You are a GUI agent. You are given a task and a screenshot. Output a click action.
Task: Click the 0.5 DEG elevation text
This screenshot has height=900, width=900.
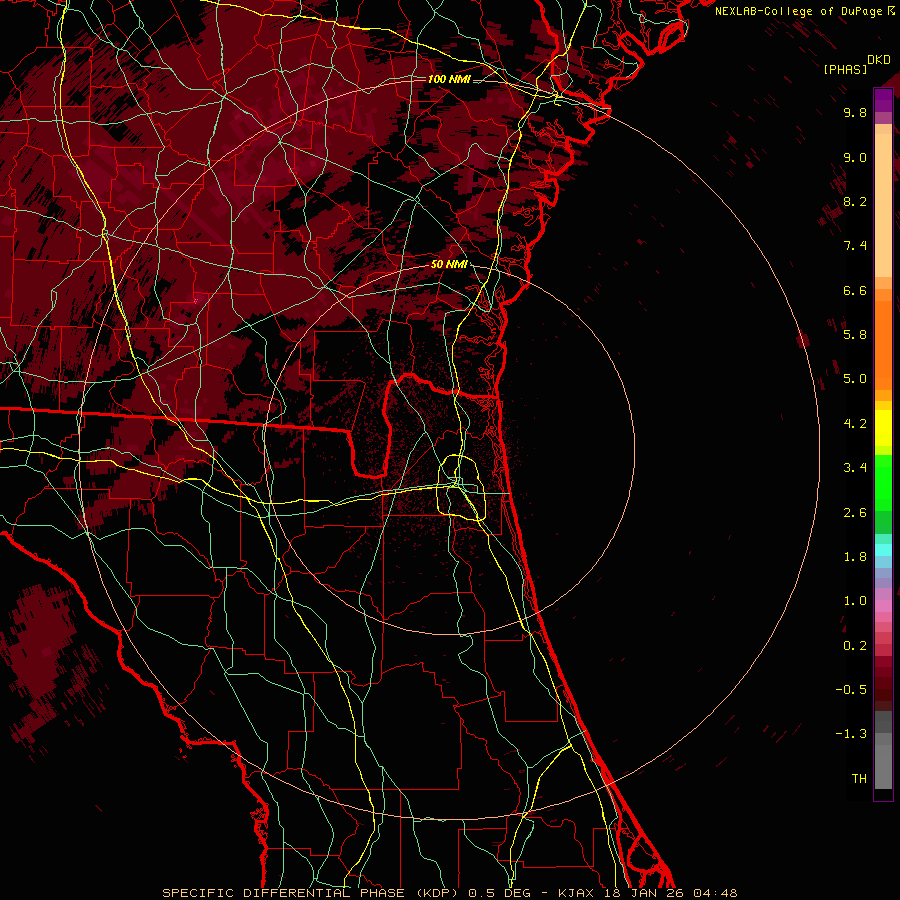point(499,893)
